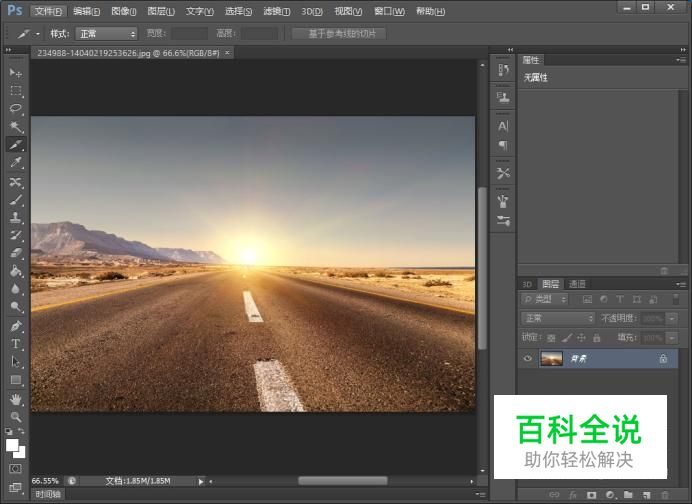Toggle shape layer filter
Screen dimensions: 692x504
[636, 300]
